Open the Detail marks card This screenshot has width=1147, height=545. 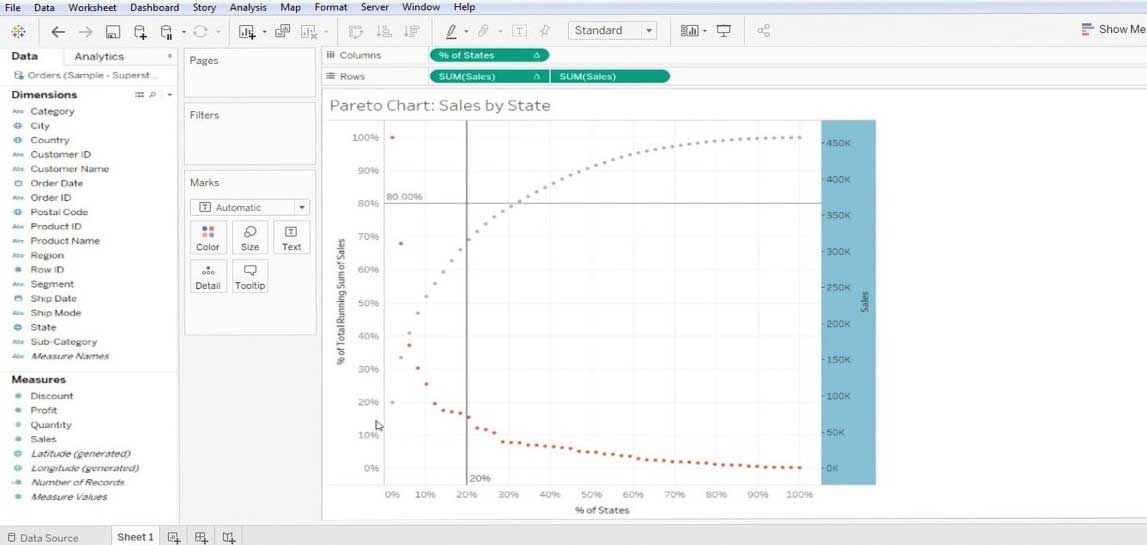point(208,277)
